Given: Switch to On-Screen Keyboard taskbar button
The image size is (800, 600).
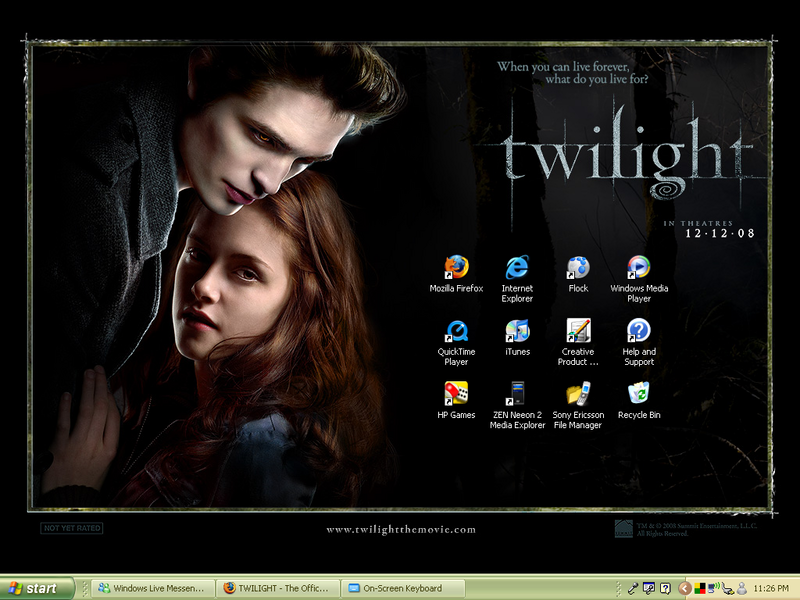Looking at the screenshot, I should coord(403,588).
